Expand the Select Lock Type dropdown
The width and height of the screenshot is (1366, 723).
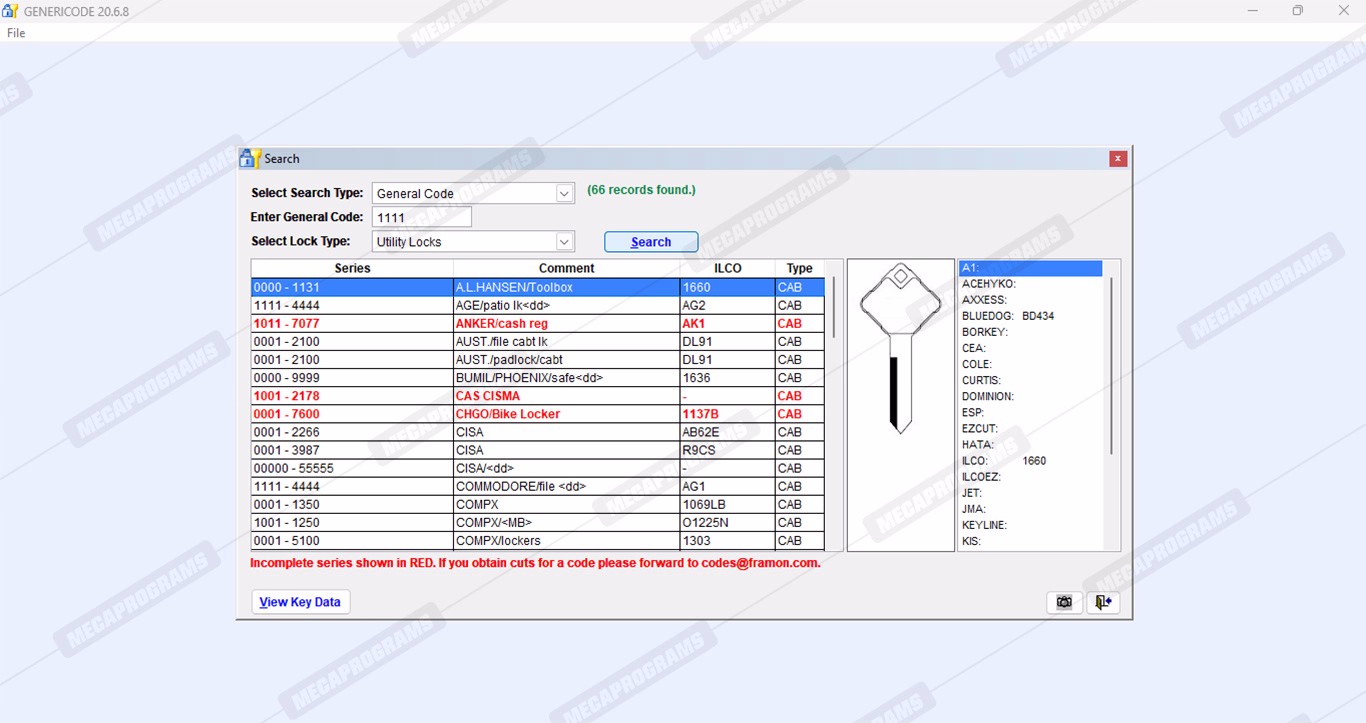pos(564,242)
